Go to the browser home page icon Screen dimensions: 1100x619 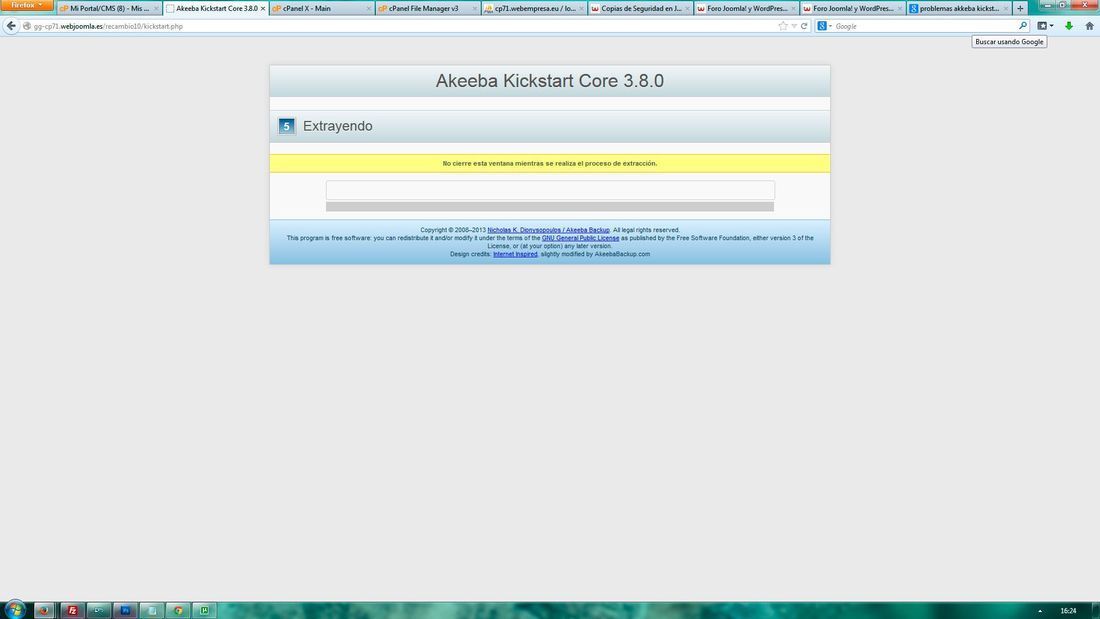(1089, 26)
